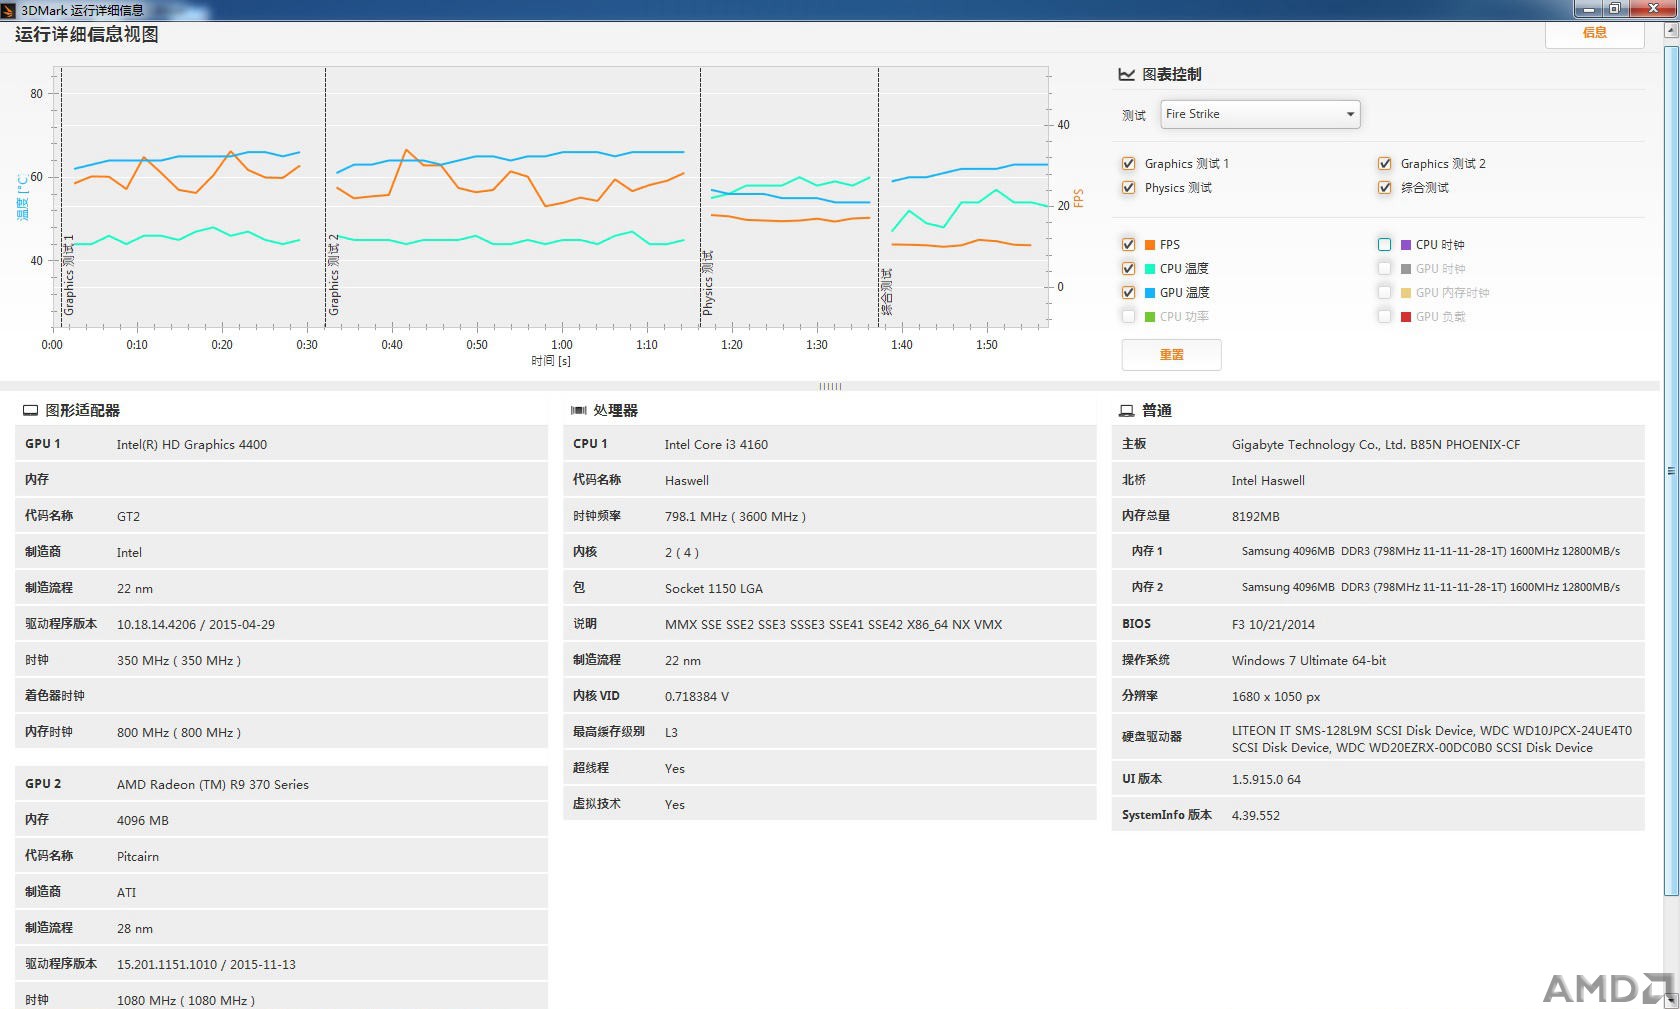Select the Haswell code name value
Image resolution: width=1680 pixels, height=1009 pixels.
pos(687,481)
